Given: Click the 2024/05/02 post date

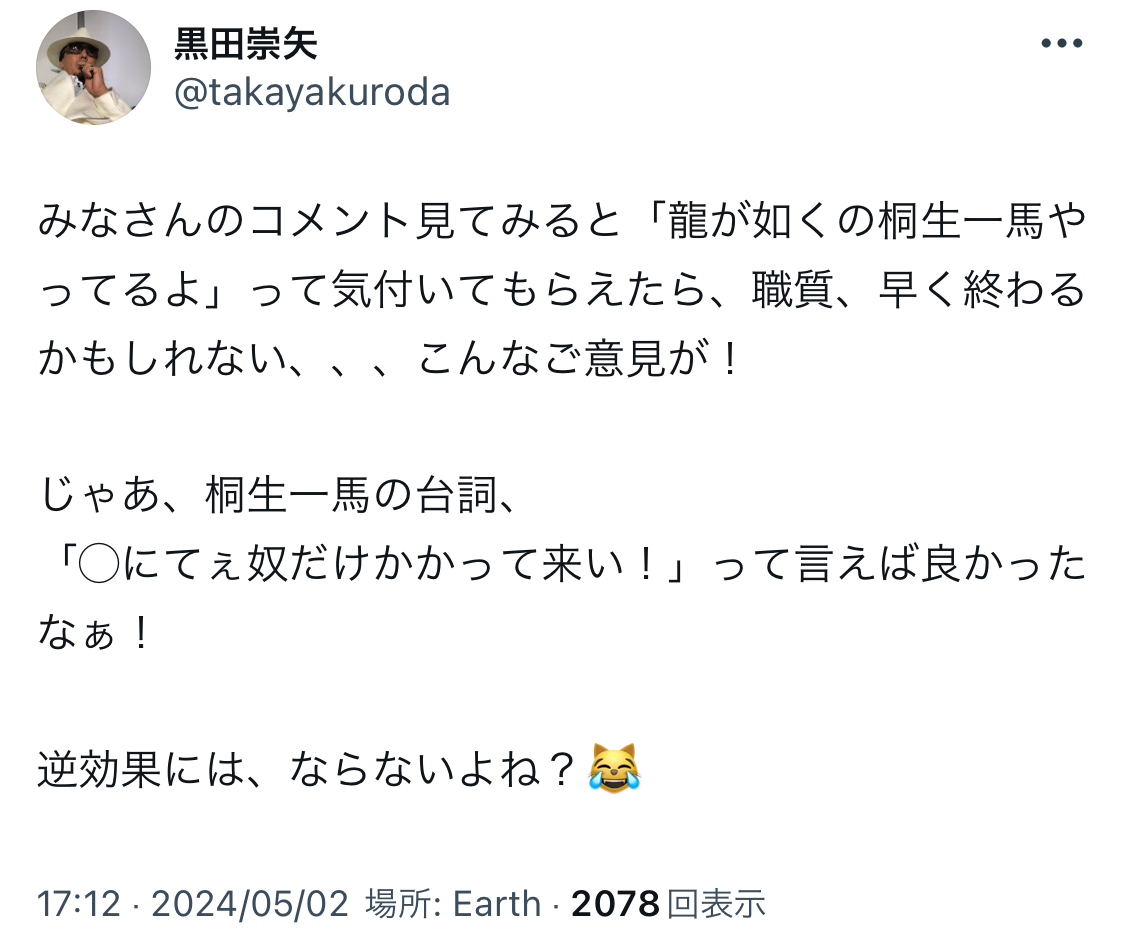Looking at the screenshot, I should pyautogui.click(x=250, y=904).
